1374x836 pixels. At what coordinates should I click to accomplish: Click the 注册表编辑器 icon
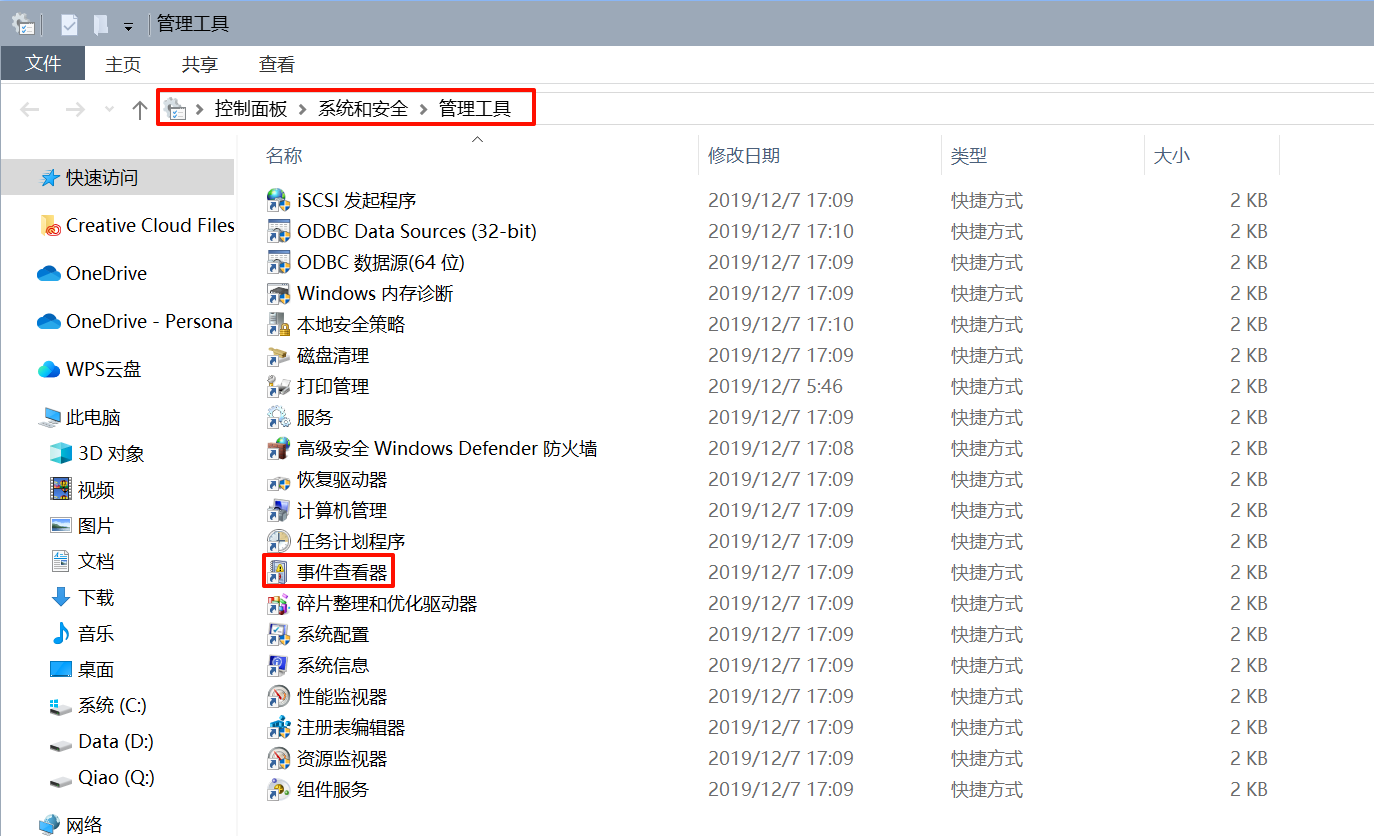pos(278,727)
